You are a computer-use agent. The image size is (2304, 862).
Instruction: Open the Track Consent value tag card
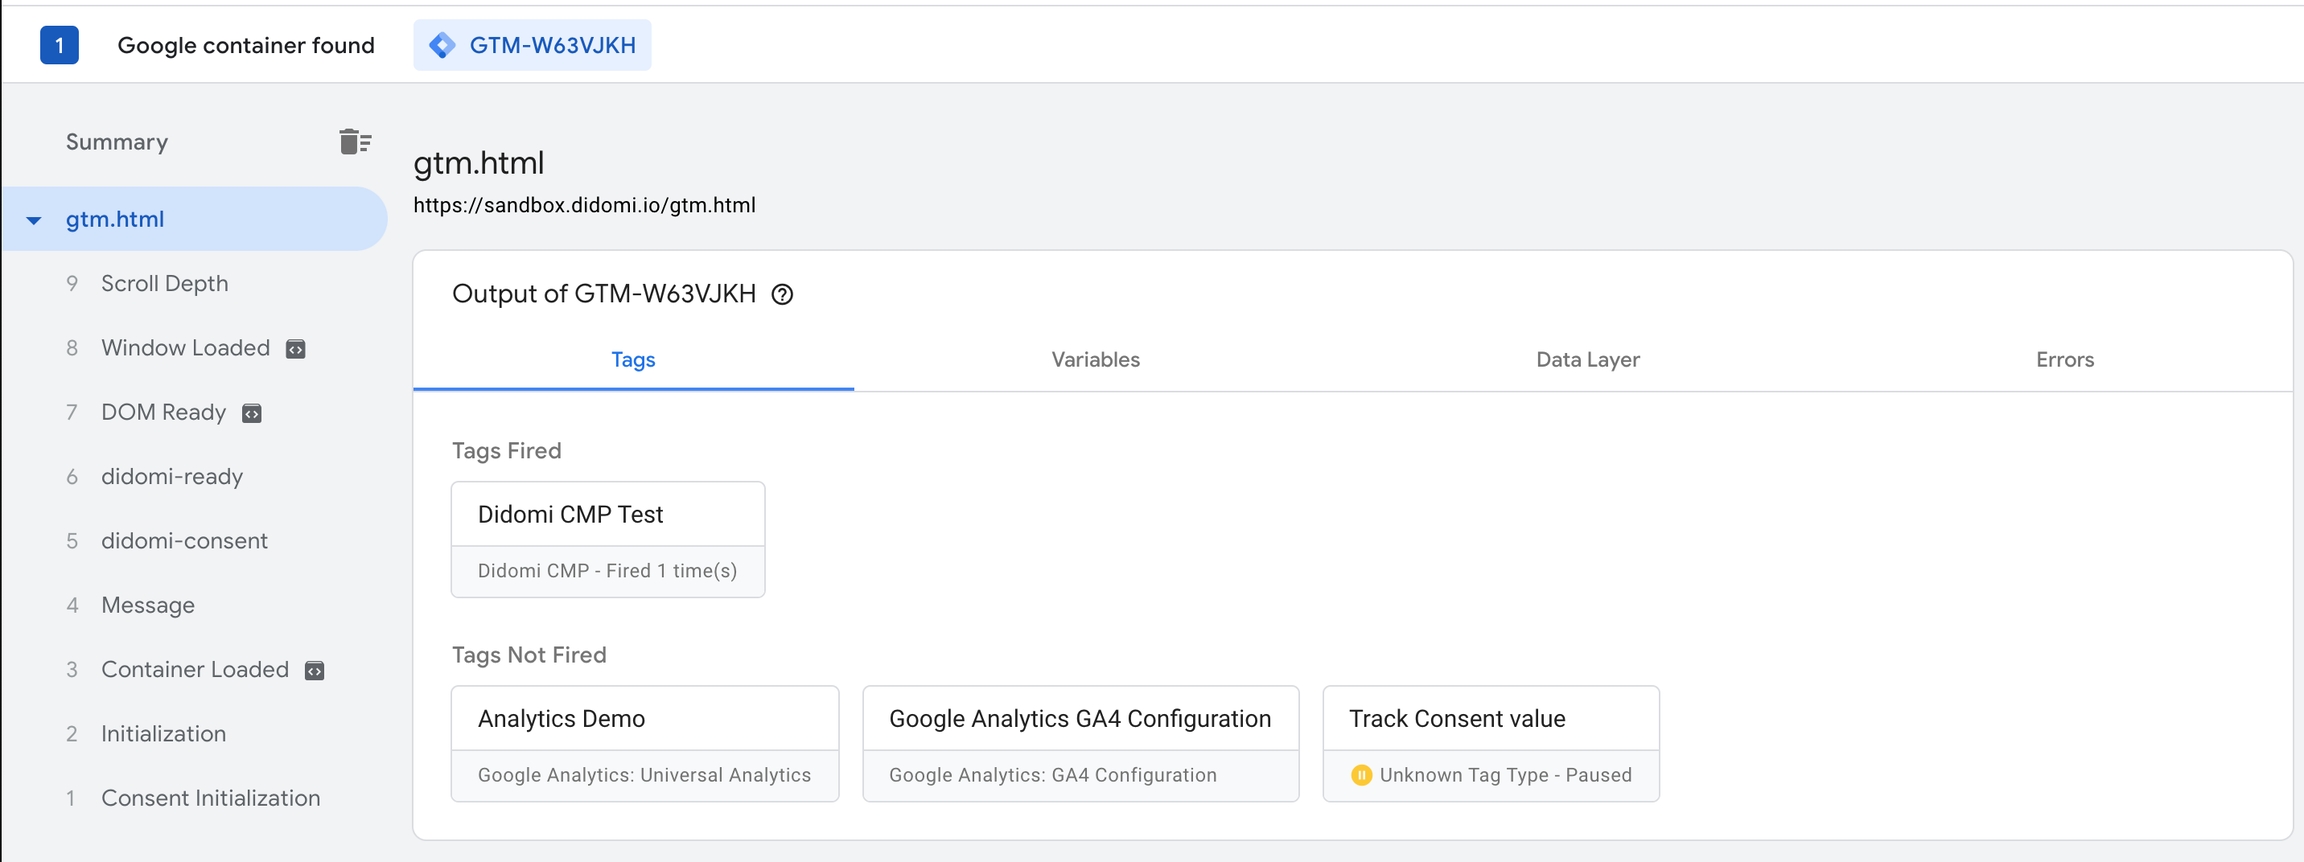click(x=1491, y=744)
